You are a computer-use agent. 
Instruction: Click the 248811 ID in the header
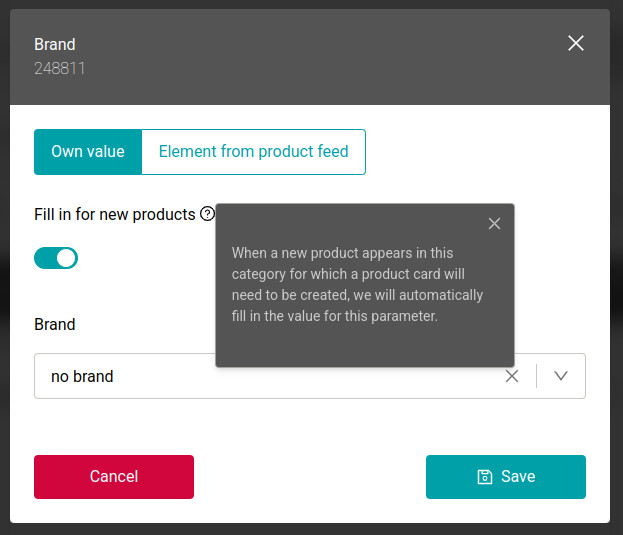click(60, 69)
